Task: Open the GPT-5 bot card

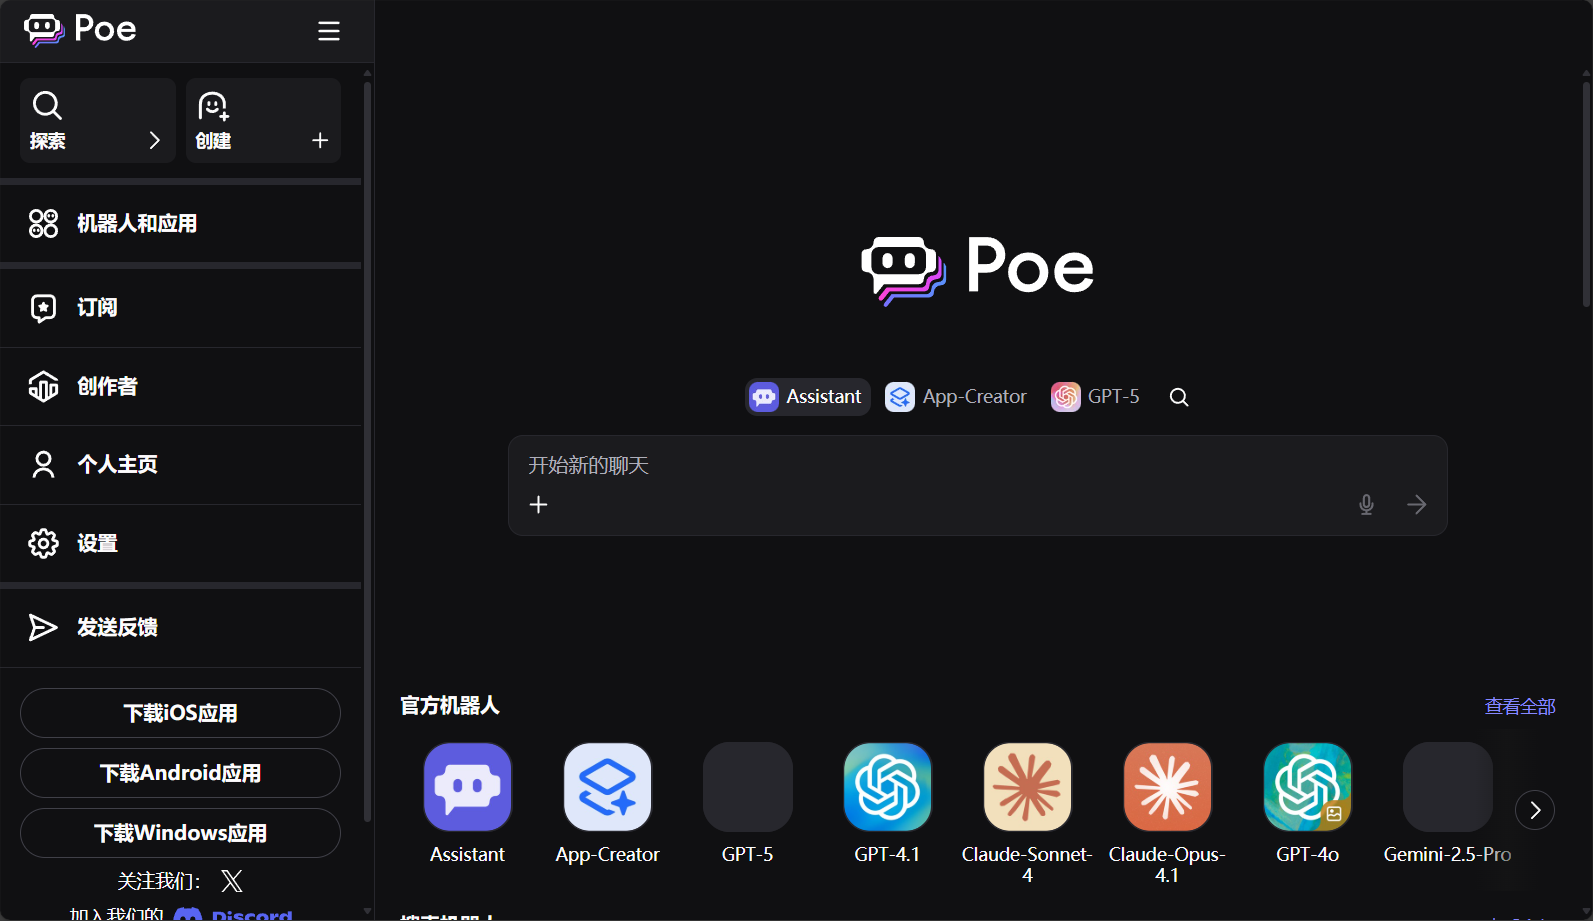Action: pos(747,803)
